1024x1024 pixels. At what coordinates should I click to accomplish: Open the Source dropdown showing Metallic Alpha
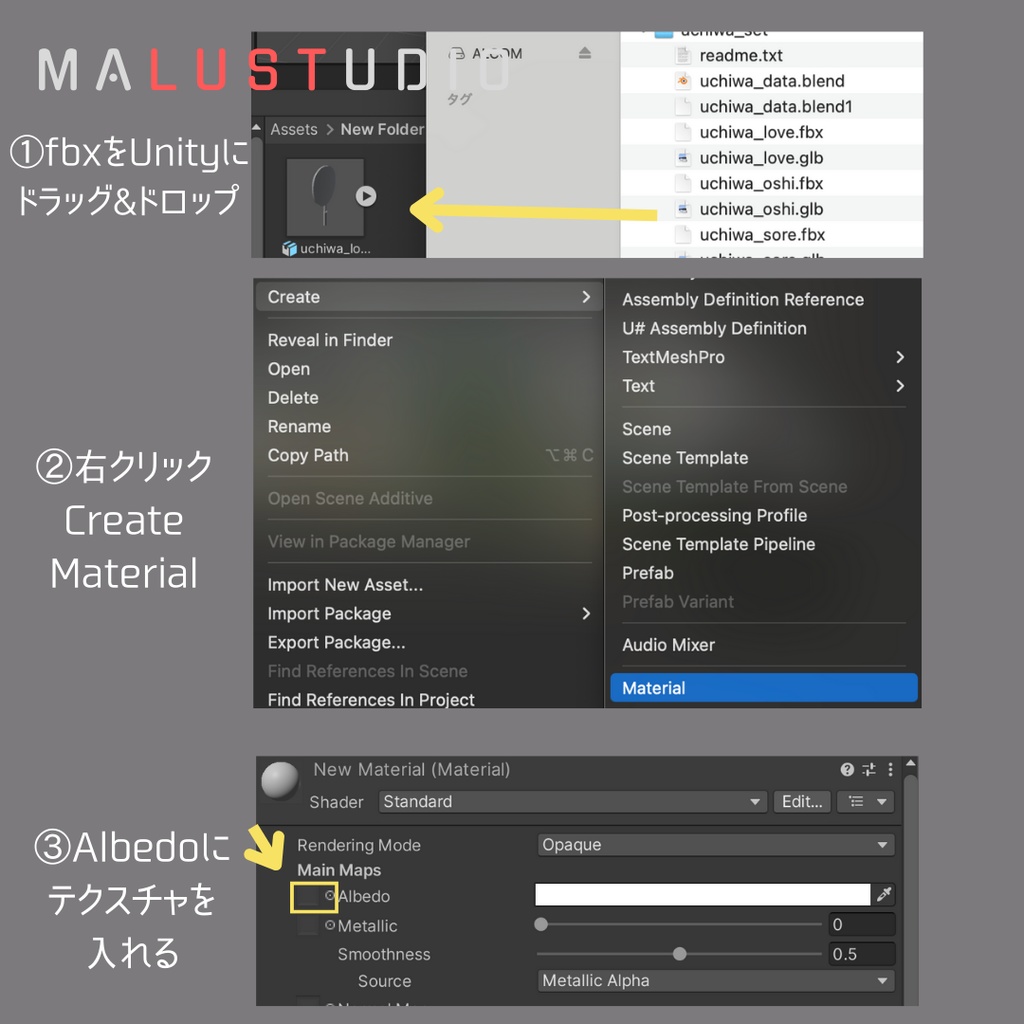(x=715, y=981)
